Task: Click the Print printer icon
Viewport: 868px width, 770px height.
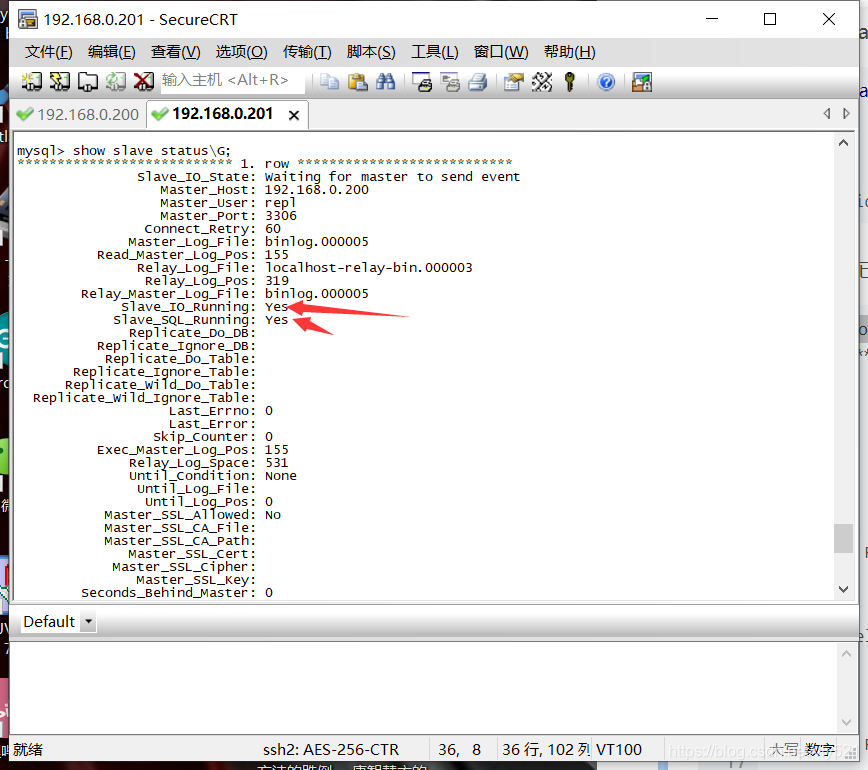Action: point(478,82)
